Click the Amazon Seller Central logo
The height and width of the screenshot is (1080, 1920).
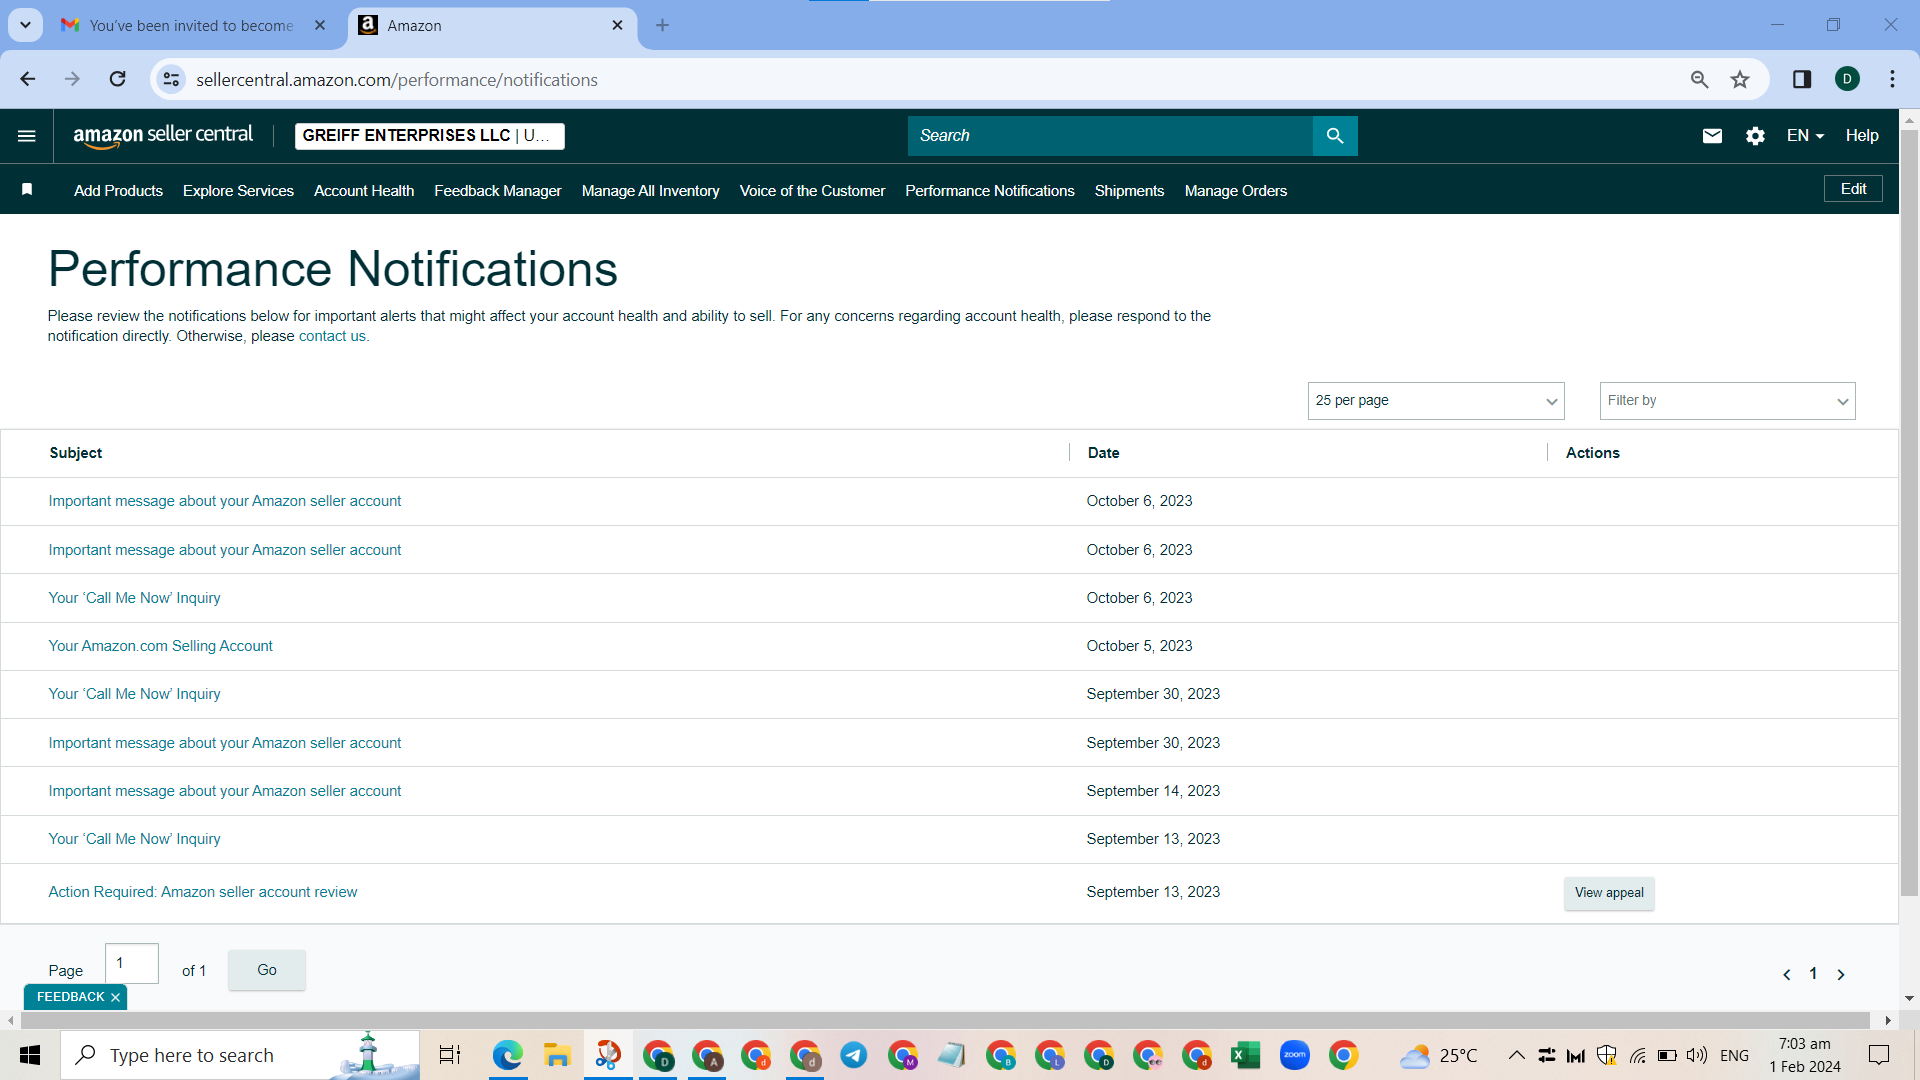(x=163, y=136)
